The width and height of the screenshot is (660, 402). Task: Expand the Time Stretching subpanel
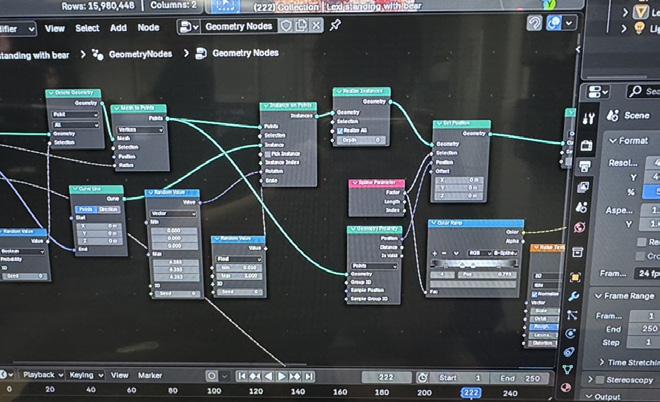tap(601, 362)
